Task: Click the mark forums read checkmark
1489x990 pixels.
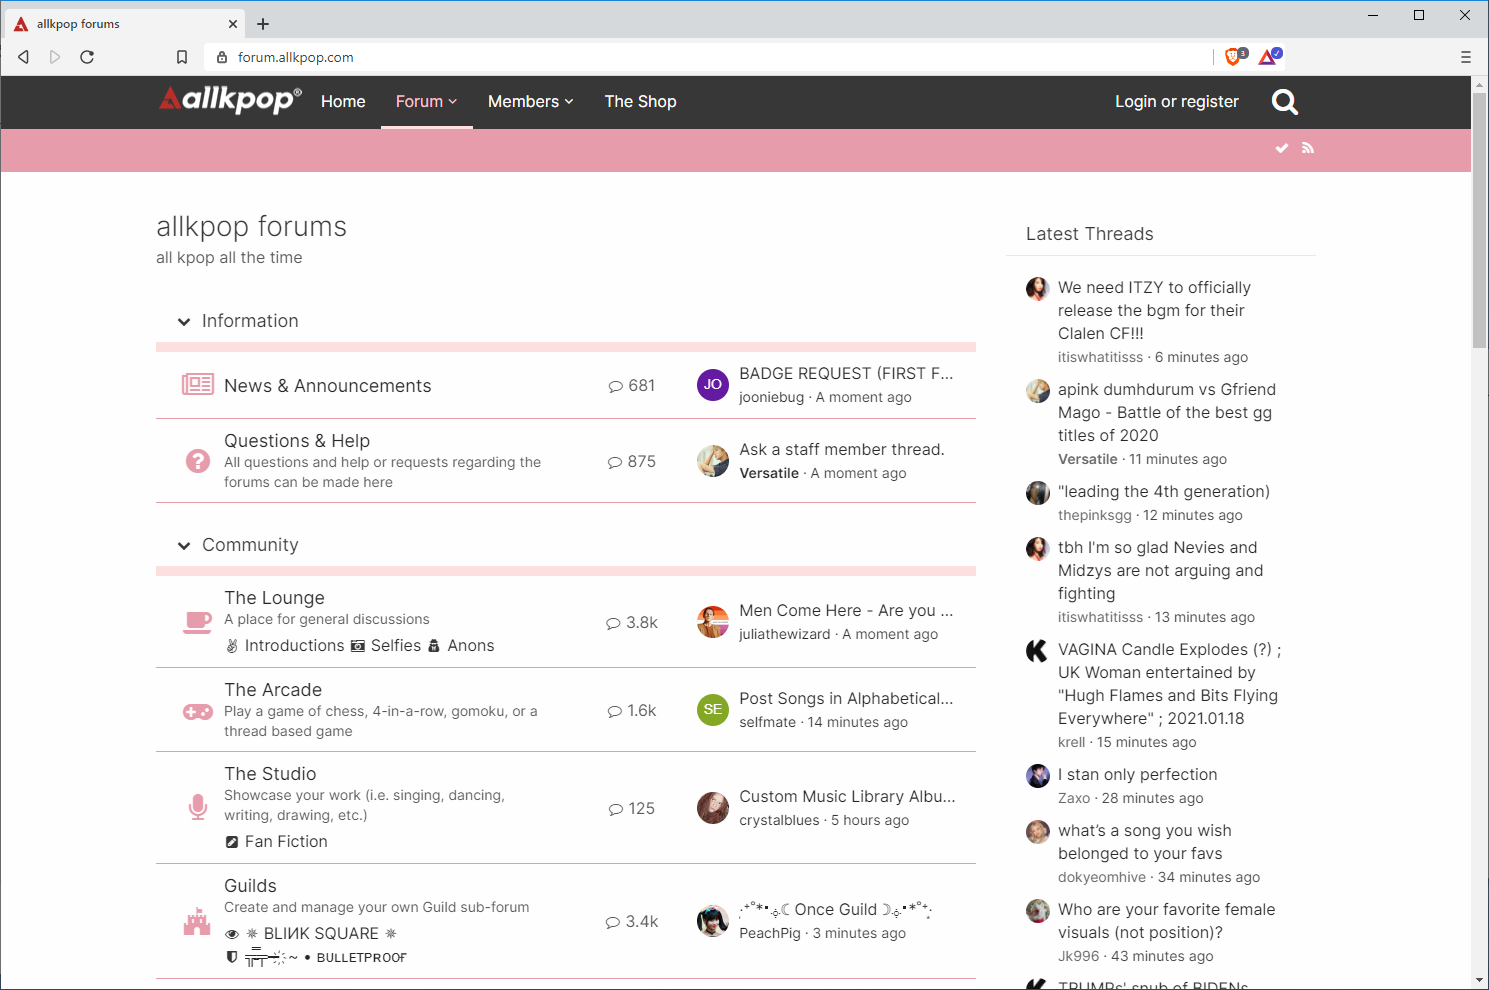Action: coord(1281,148)
